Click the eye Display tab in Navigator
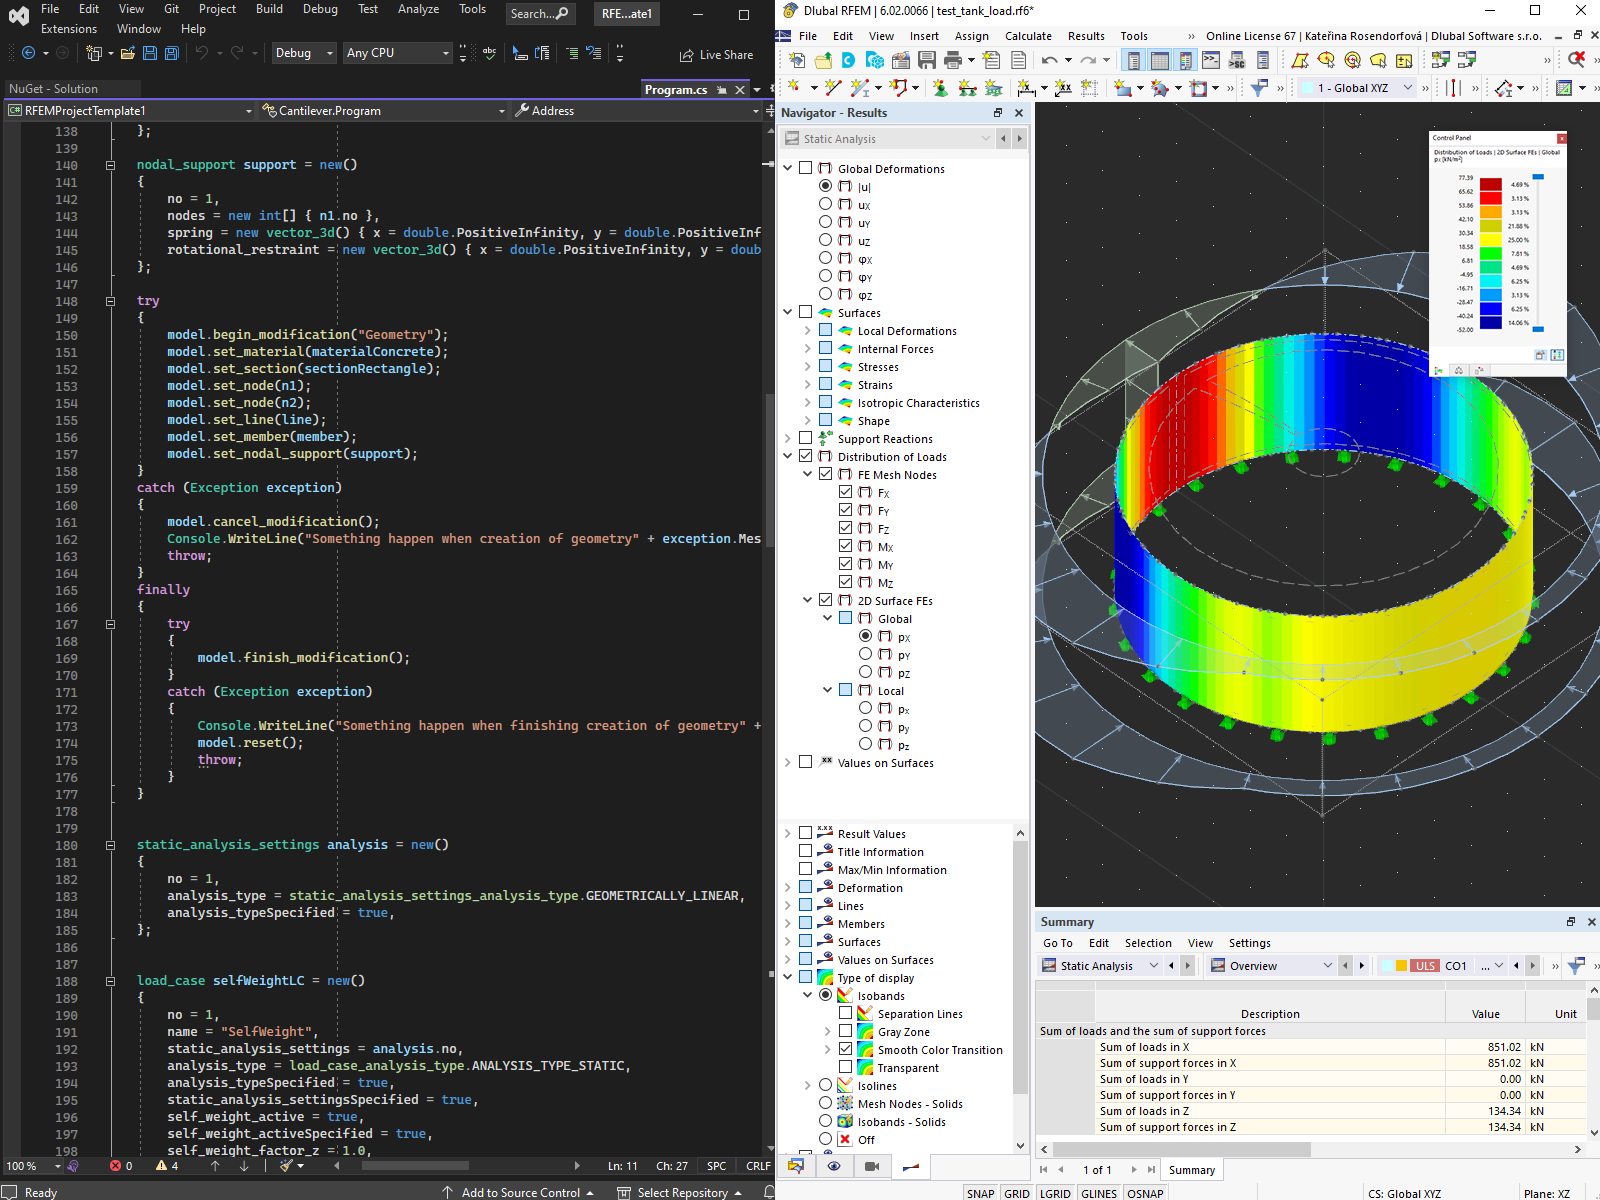 tap(834, 1166)
